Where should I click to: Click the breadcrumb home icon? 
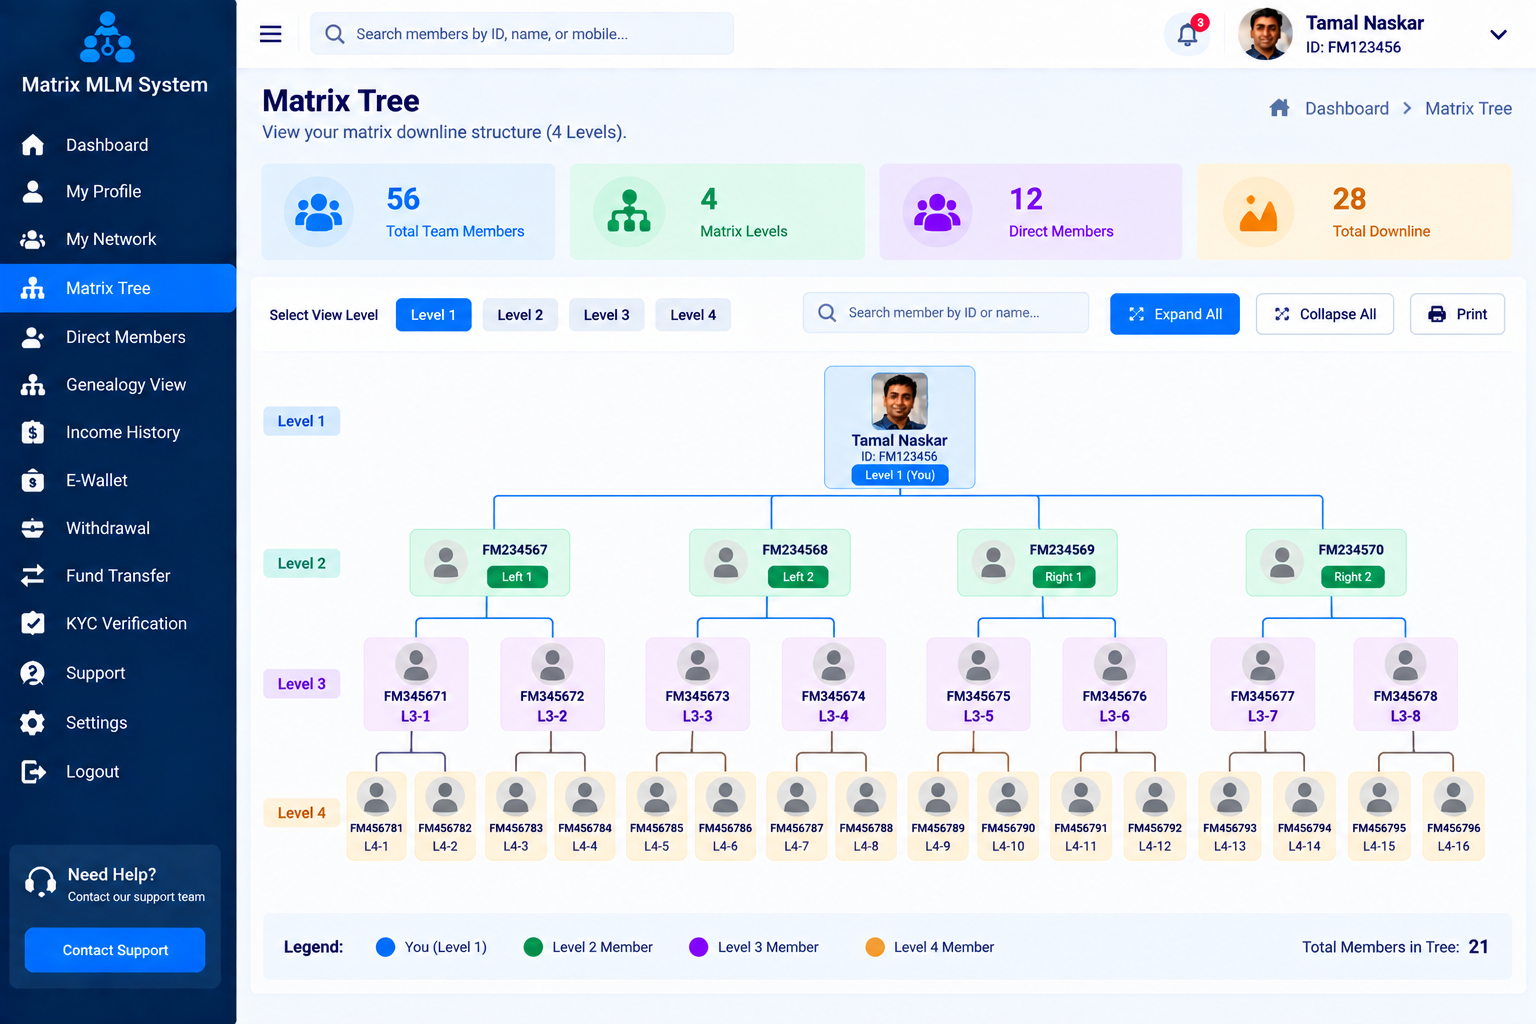tap(1279, 108)
